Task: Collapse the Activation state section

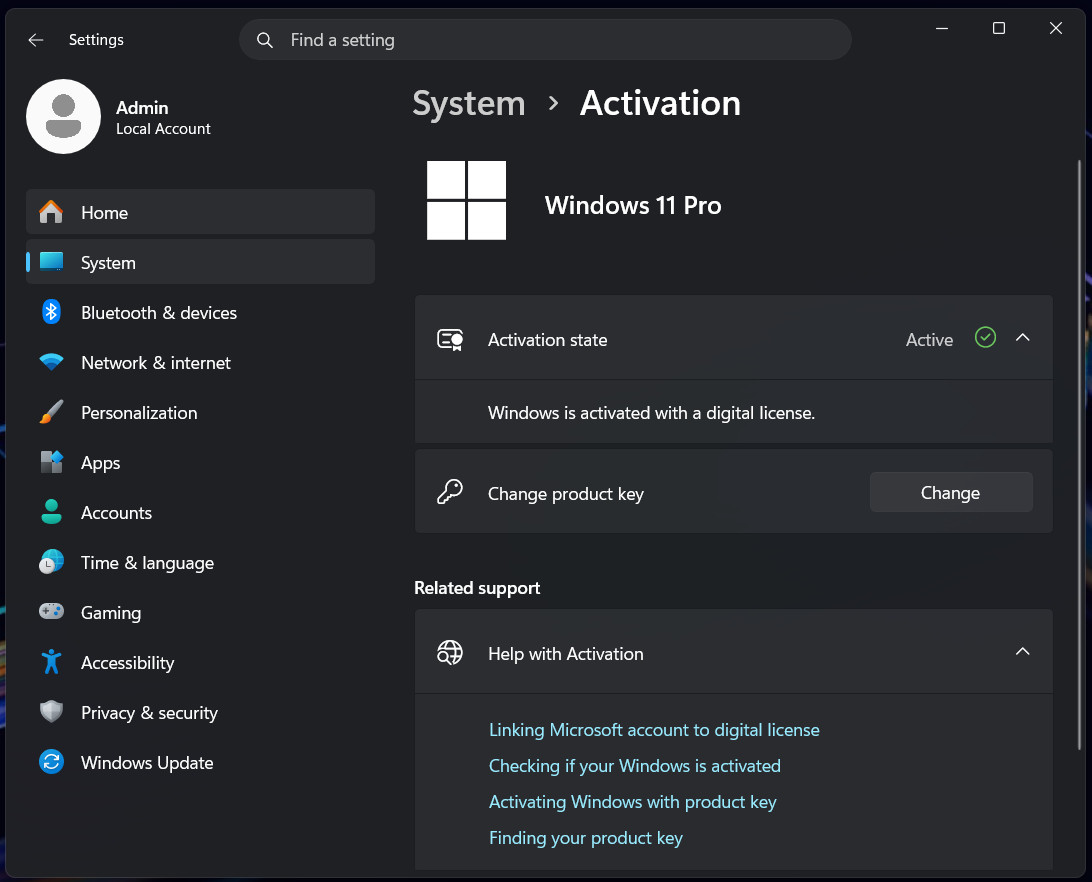Action: coord(1022,338)
